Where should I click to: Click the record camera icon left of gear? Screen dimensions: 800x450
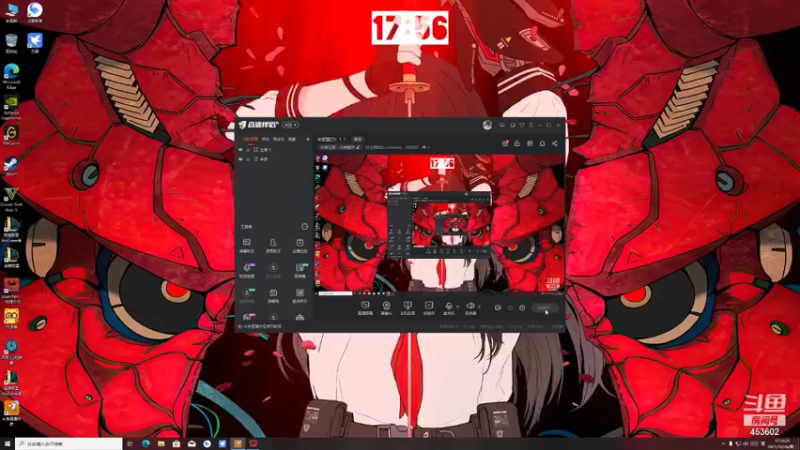coord(498,308)
